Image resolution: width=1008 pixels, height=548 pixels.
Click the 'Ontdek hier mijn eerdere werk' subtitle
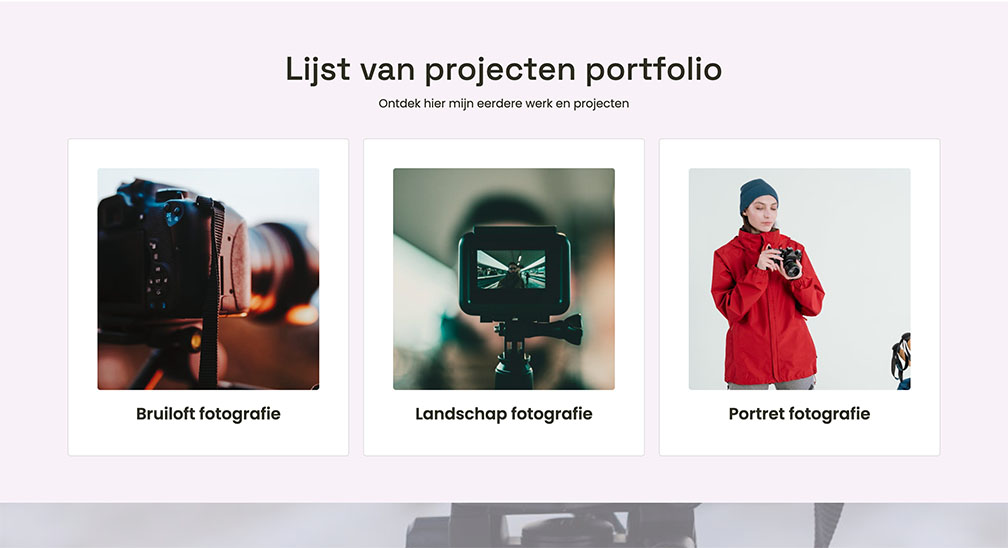[504, 104]
